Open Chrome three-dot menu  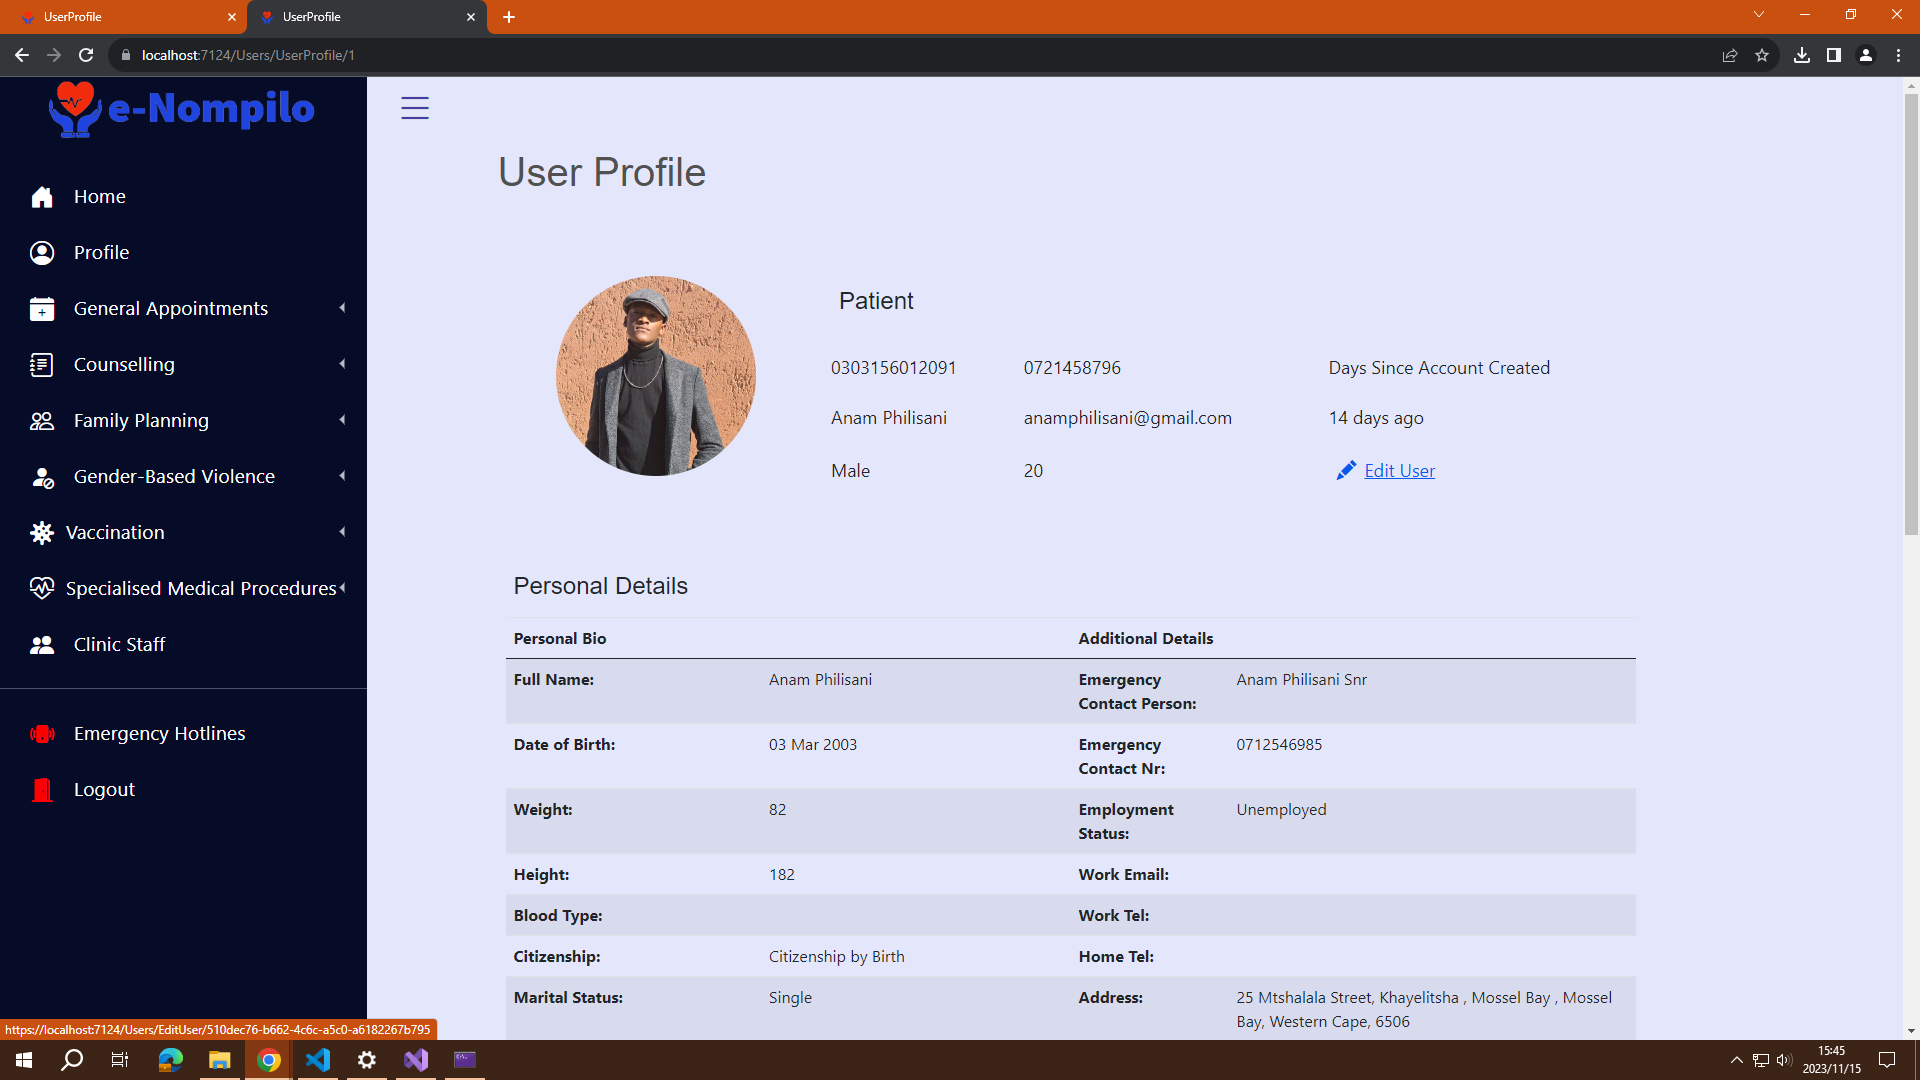(1898, 55)
